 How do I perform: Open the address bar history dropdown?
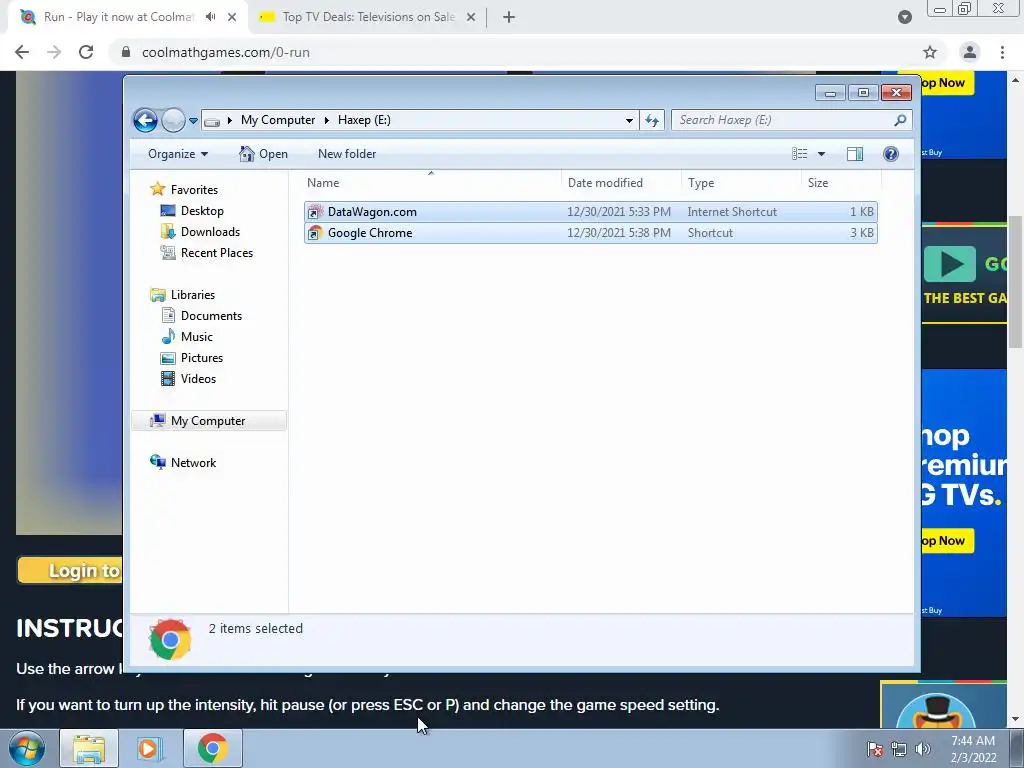(629, 120)
